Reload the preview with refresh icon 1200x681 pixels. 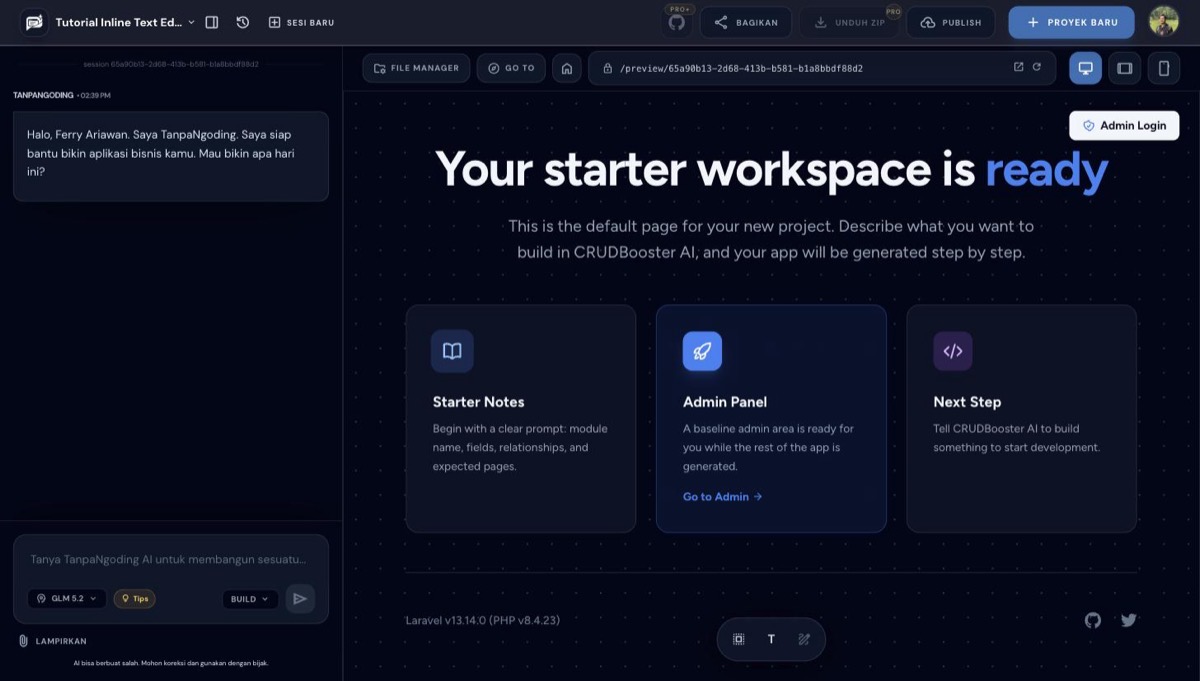[x=1037, y=67]
